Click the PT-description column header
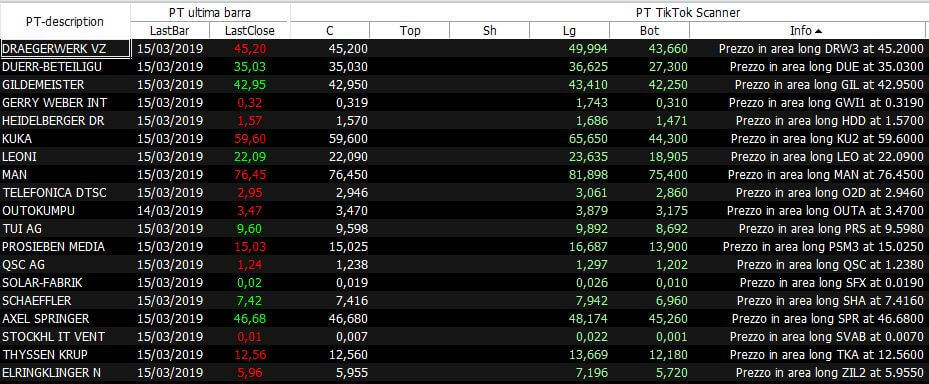This screenshot has height=384, width=929. coord(65,21)
